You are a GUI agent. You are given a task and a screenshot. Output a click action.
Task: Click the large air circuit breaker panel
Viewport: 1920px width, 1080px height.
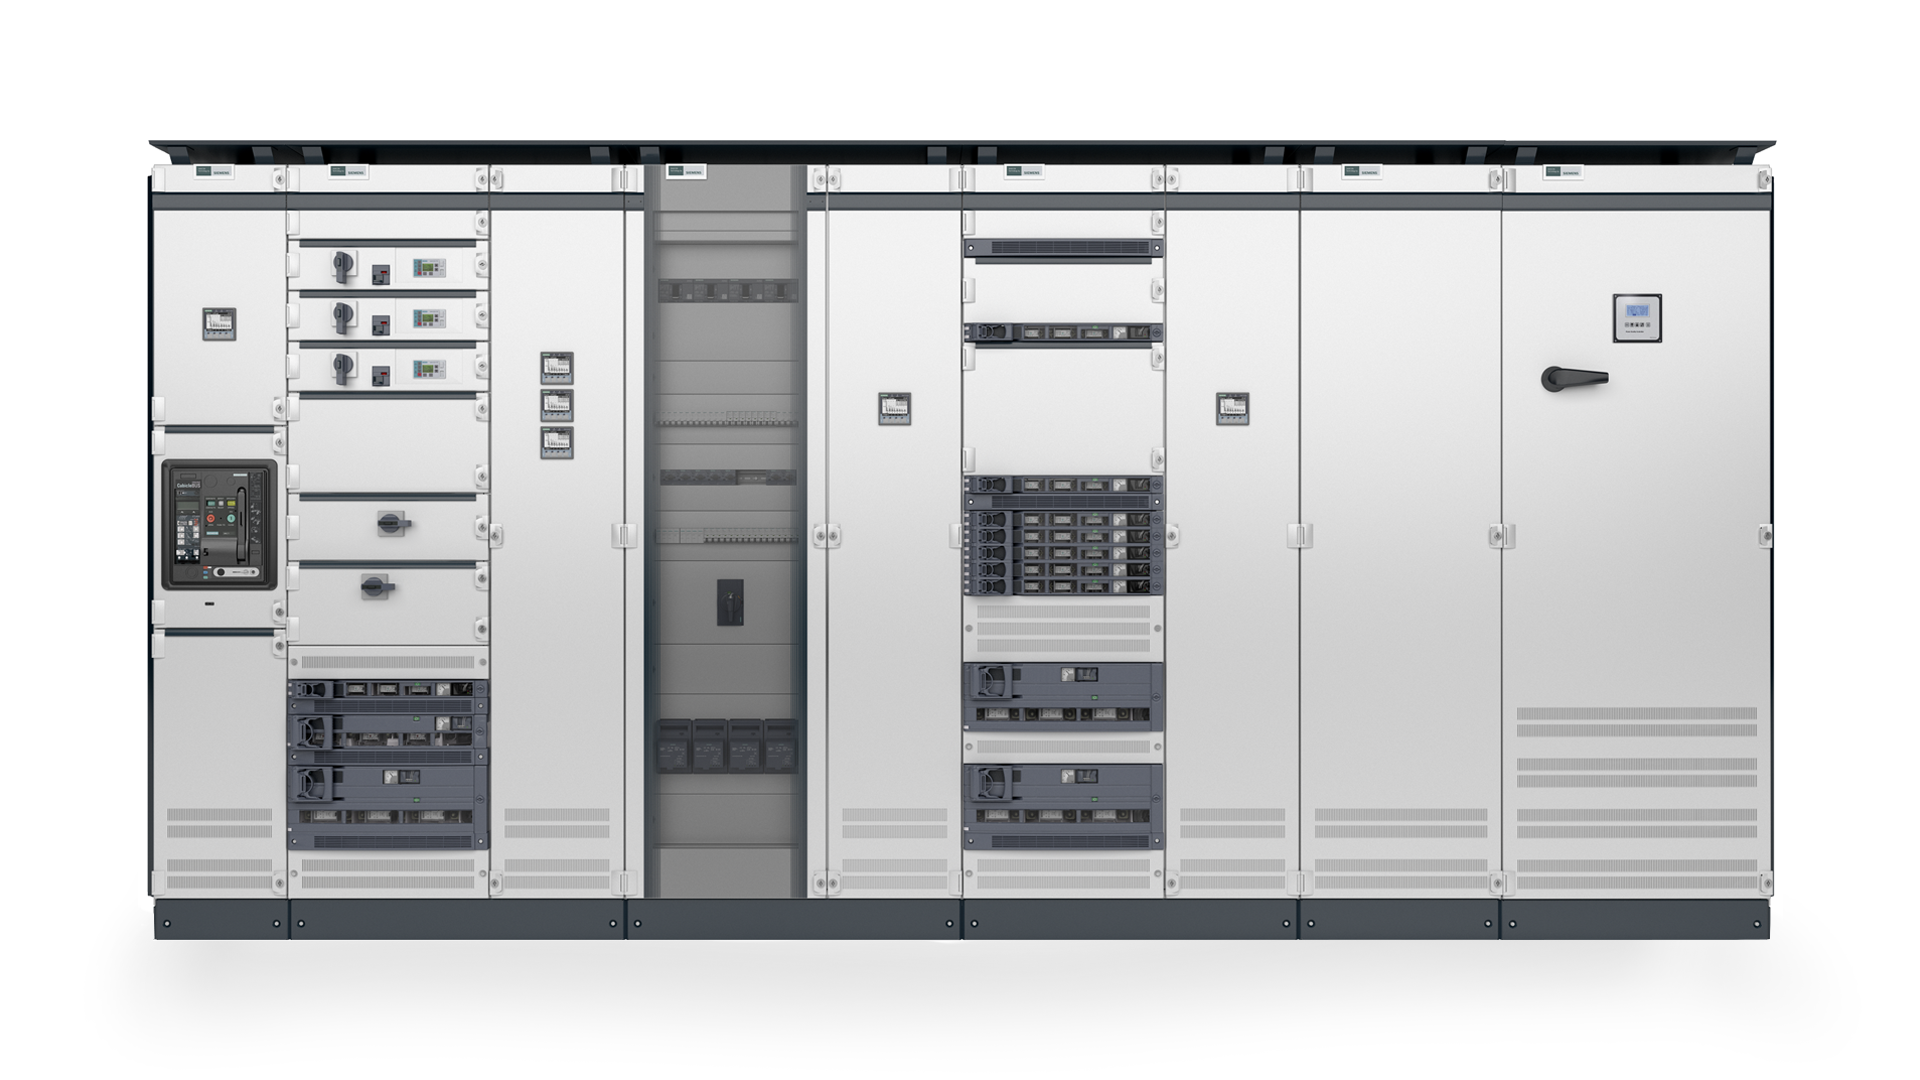pyautogui.click(x=219, y=524)
